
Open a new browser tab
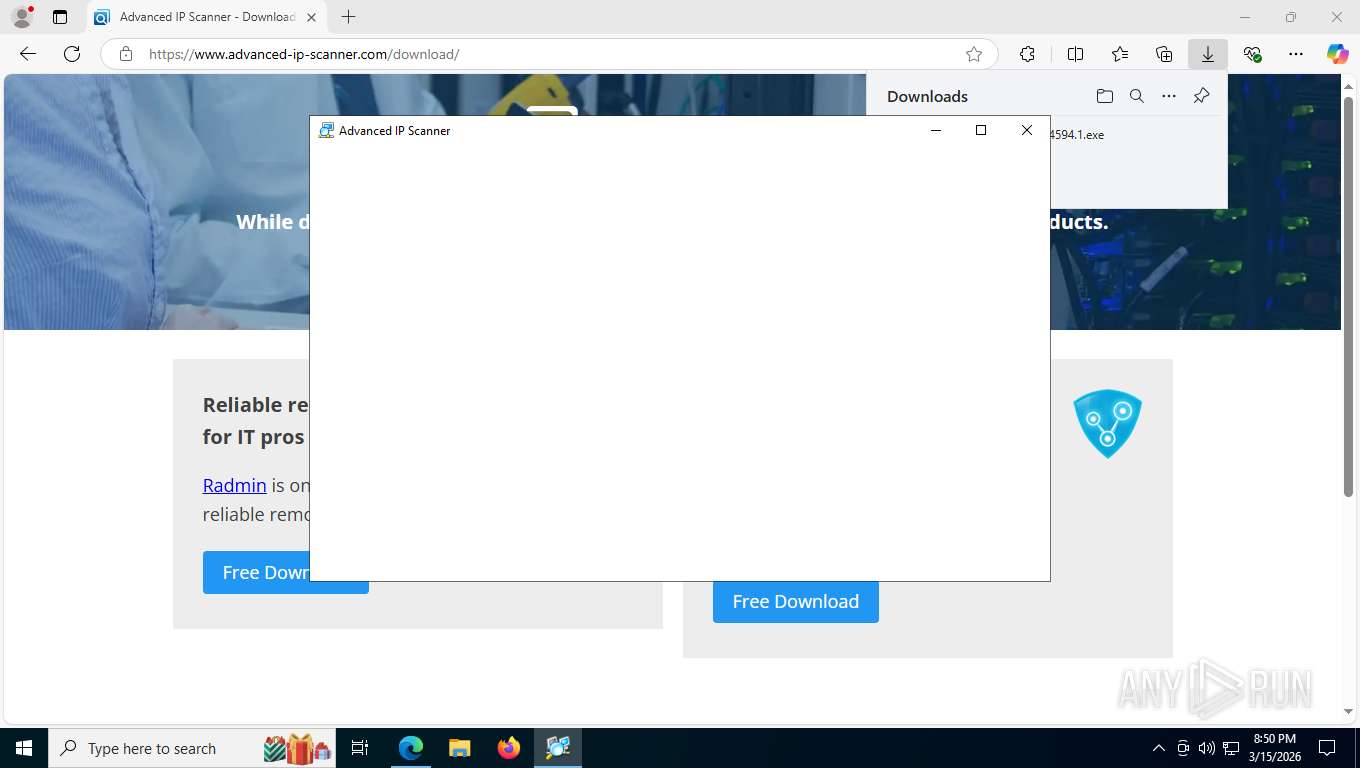tap(348, 17)
